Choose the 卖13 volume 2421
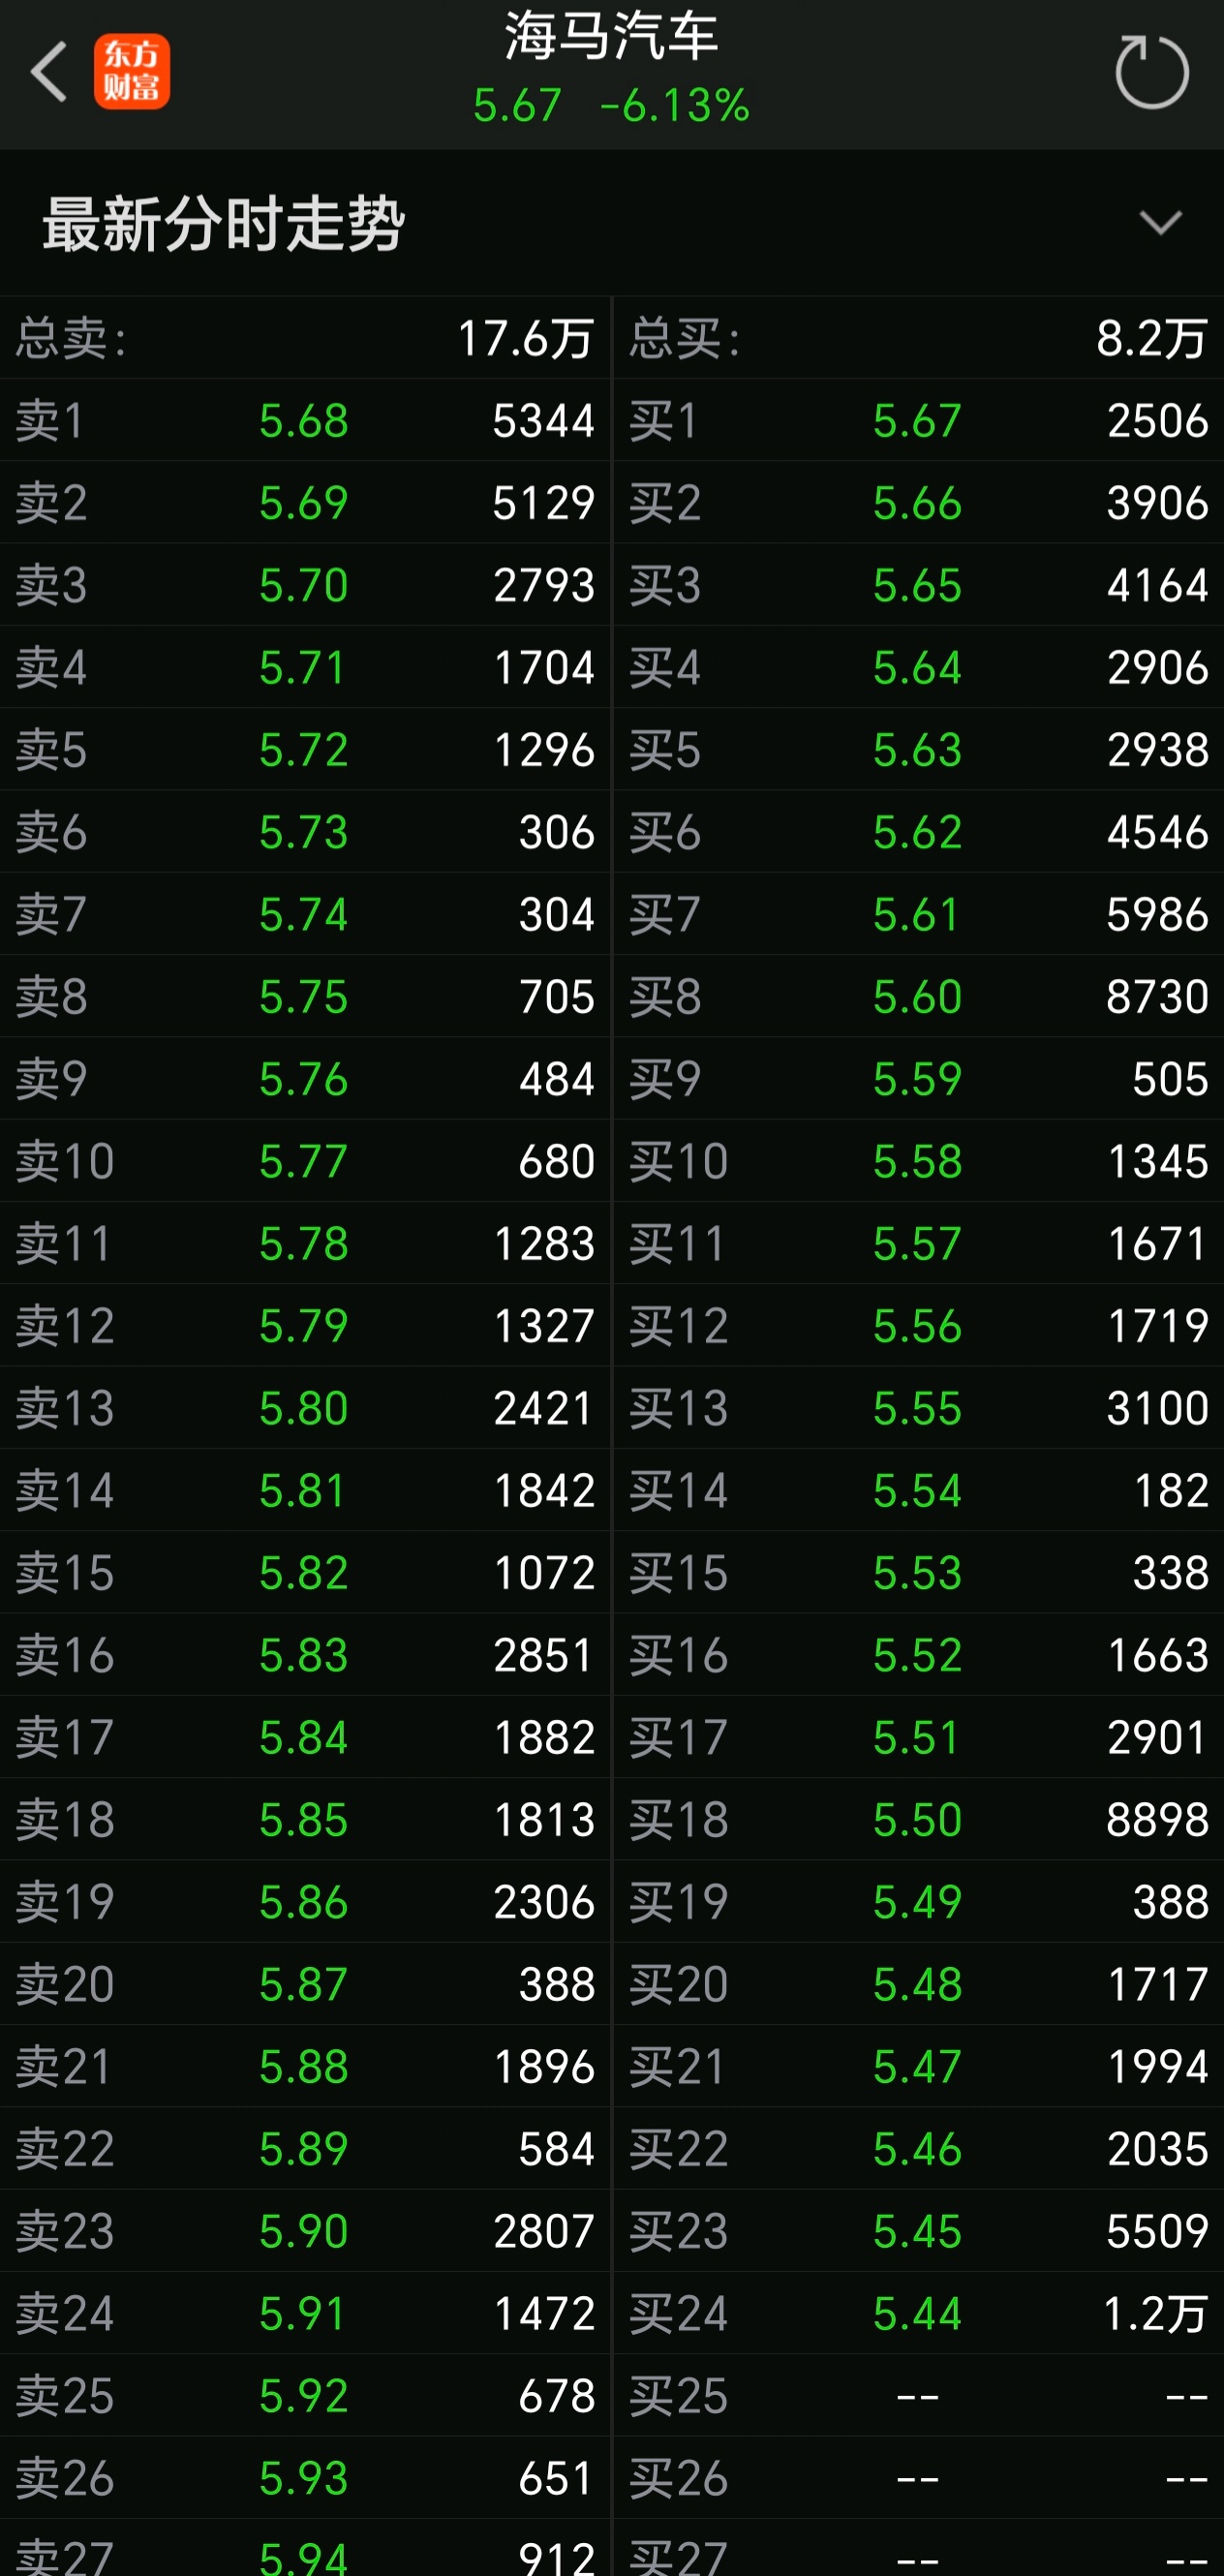Image resolution: width=1224 pixels, height=2576 pixels. coord(544,1408)
